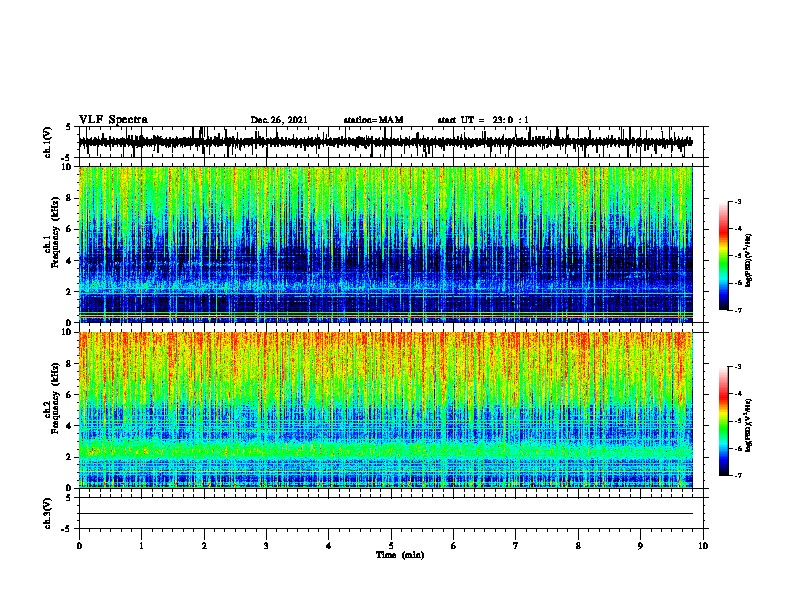Click the "VLF Spectra" title text

pyautogui.click(x=113, y=120)
